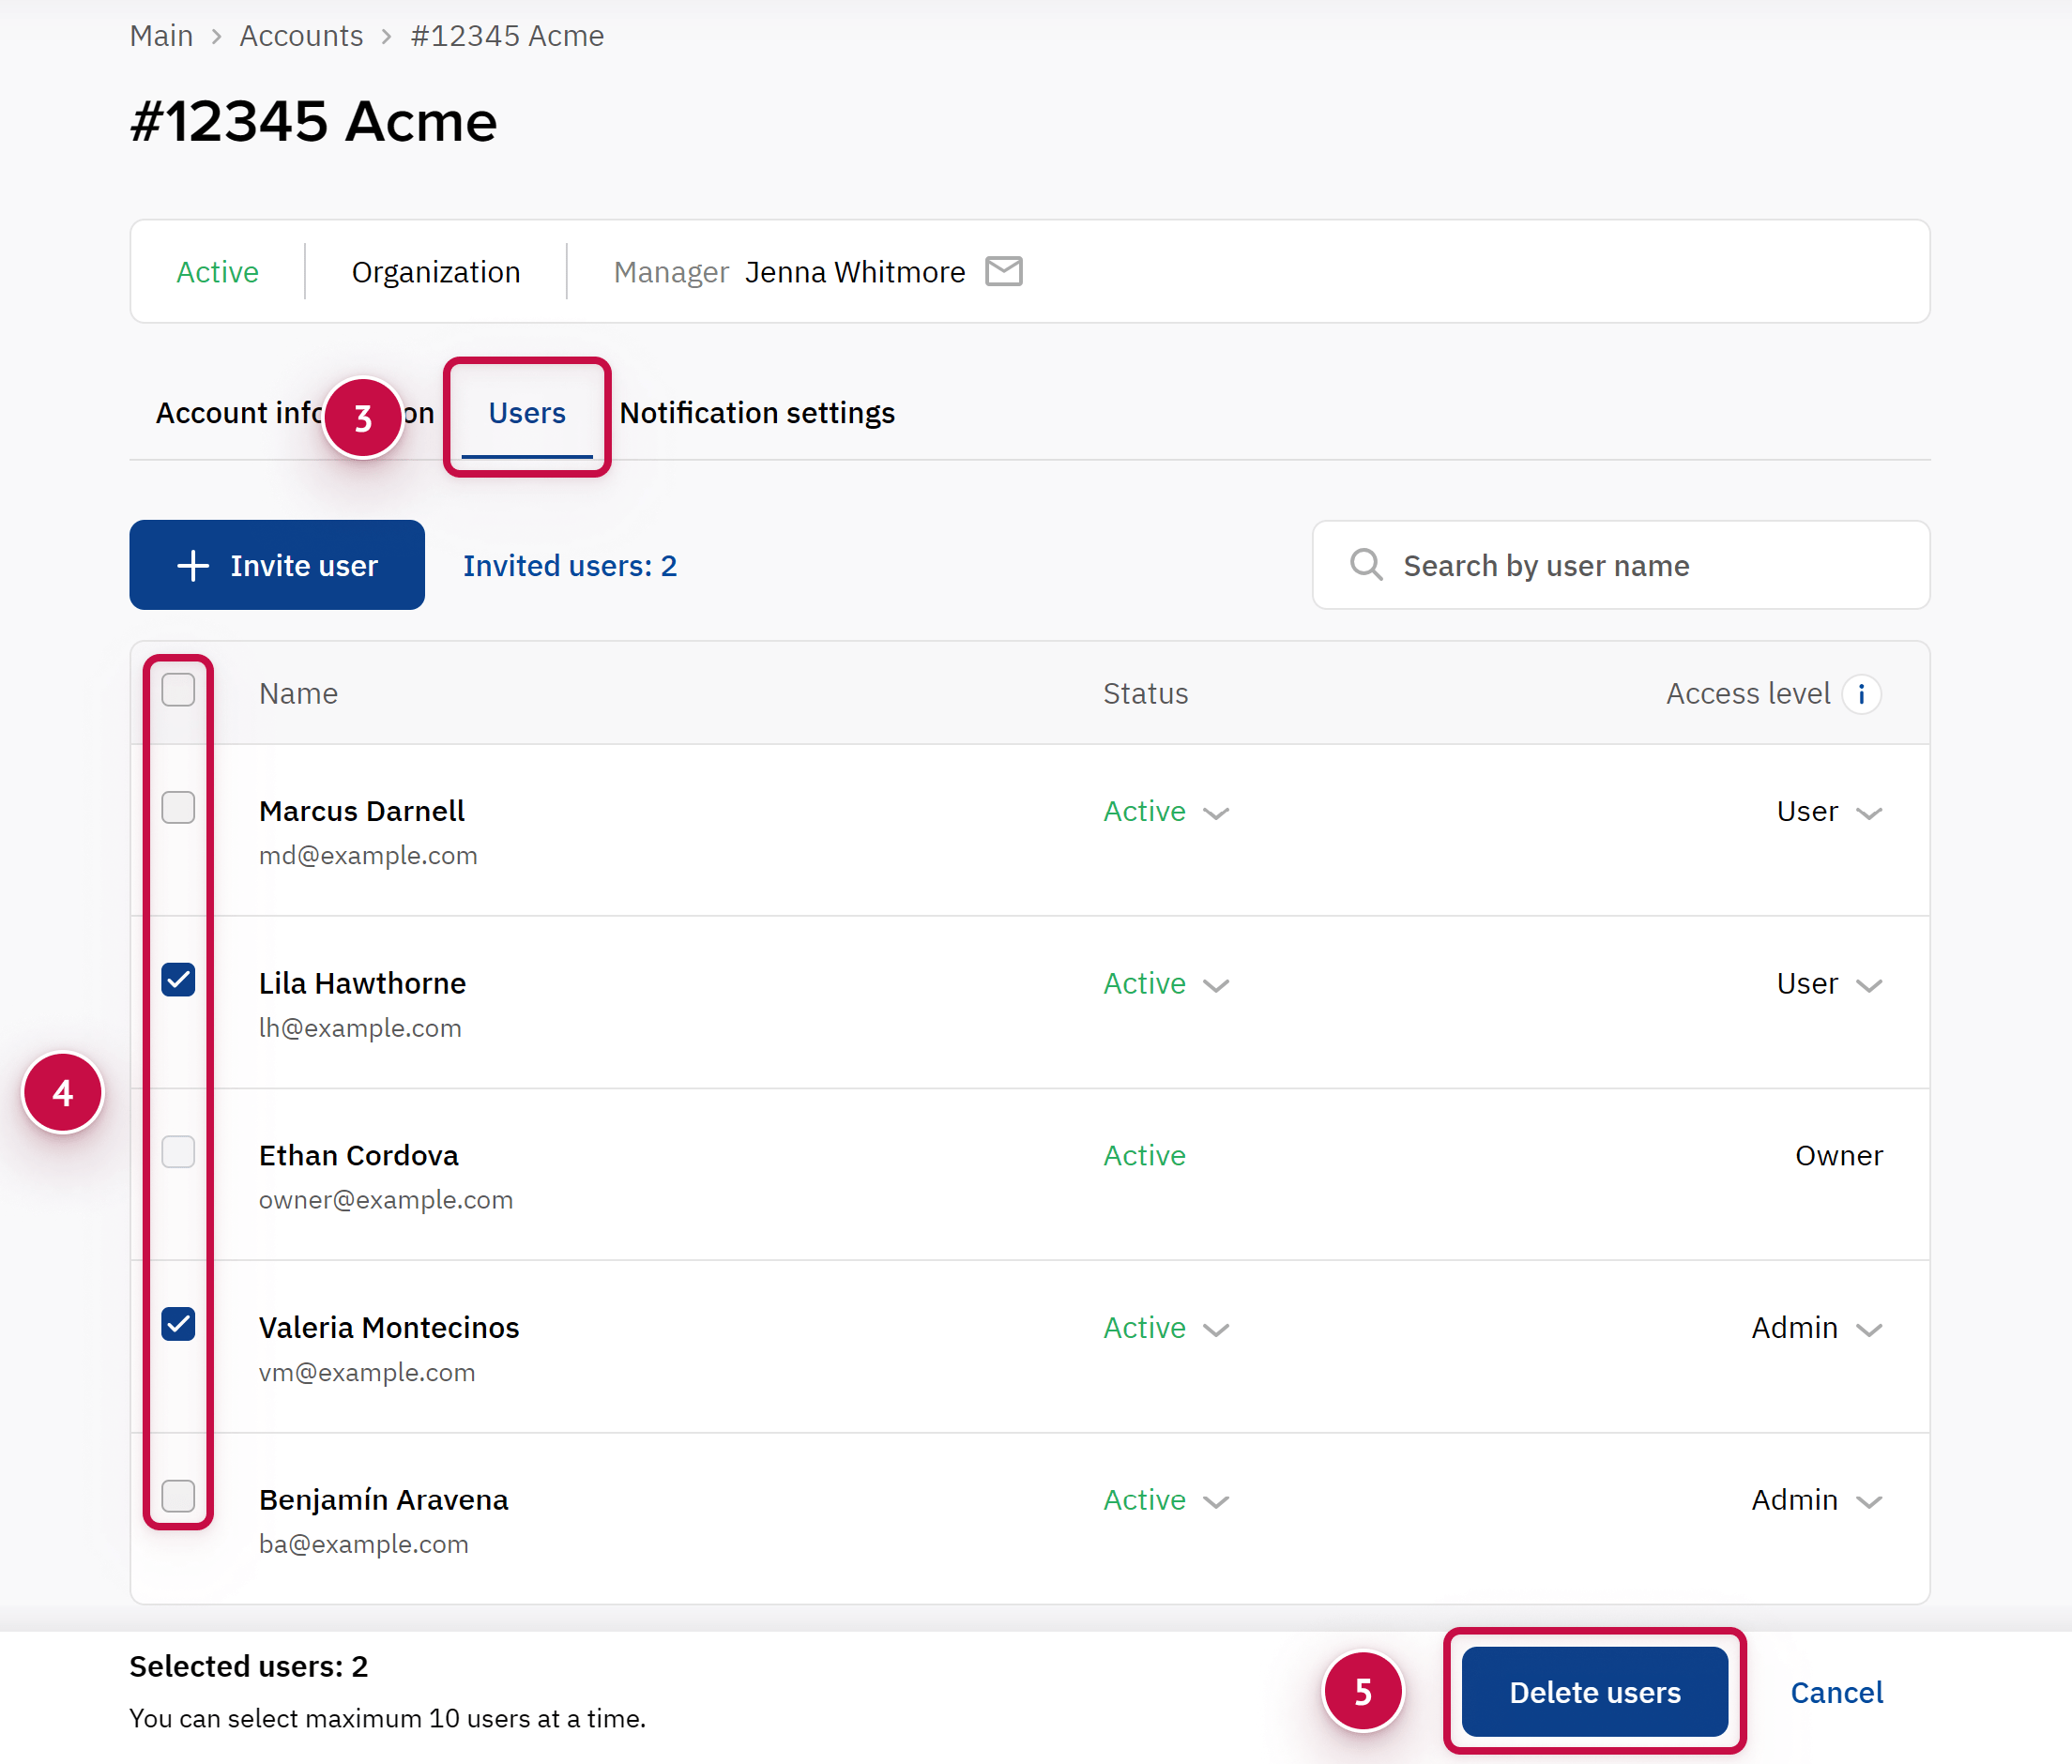Click the Access level info icon
2072x1764 pixels.
[1861, 694]
